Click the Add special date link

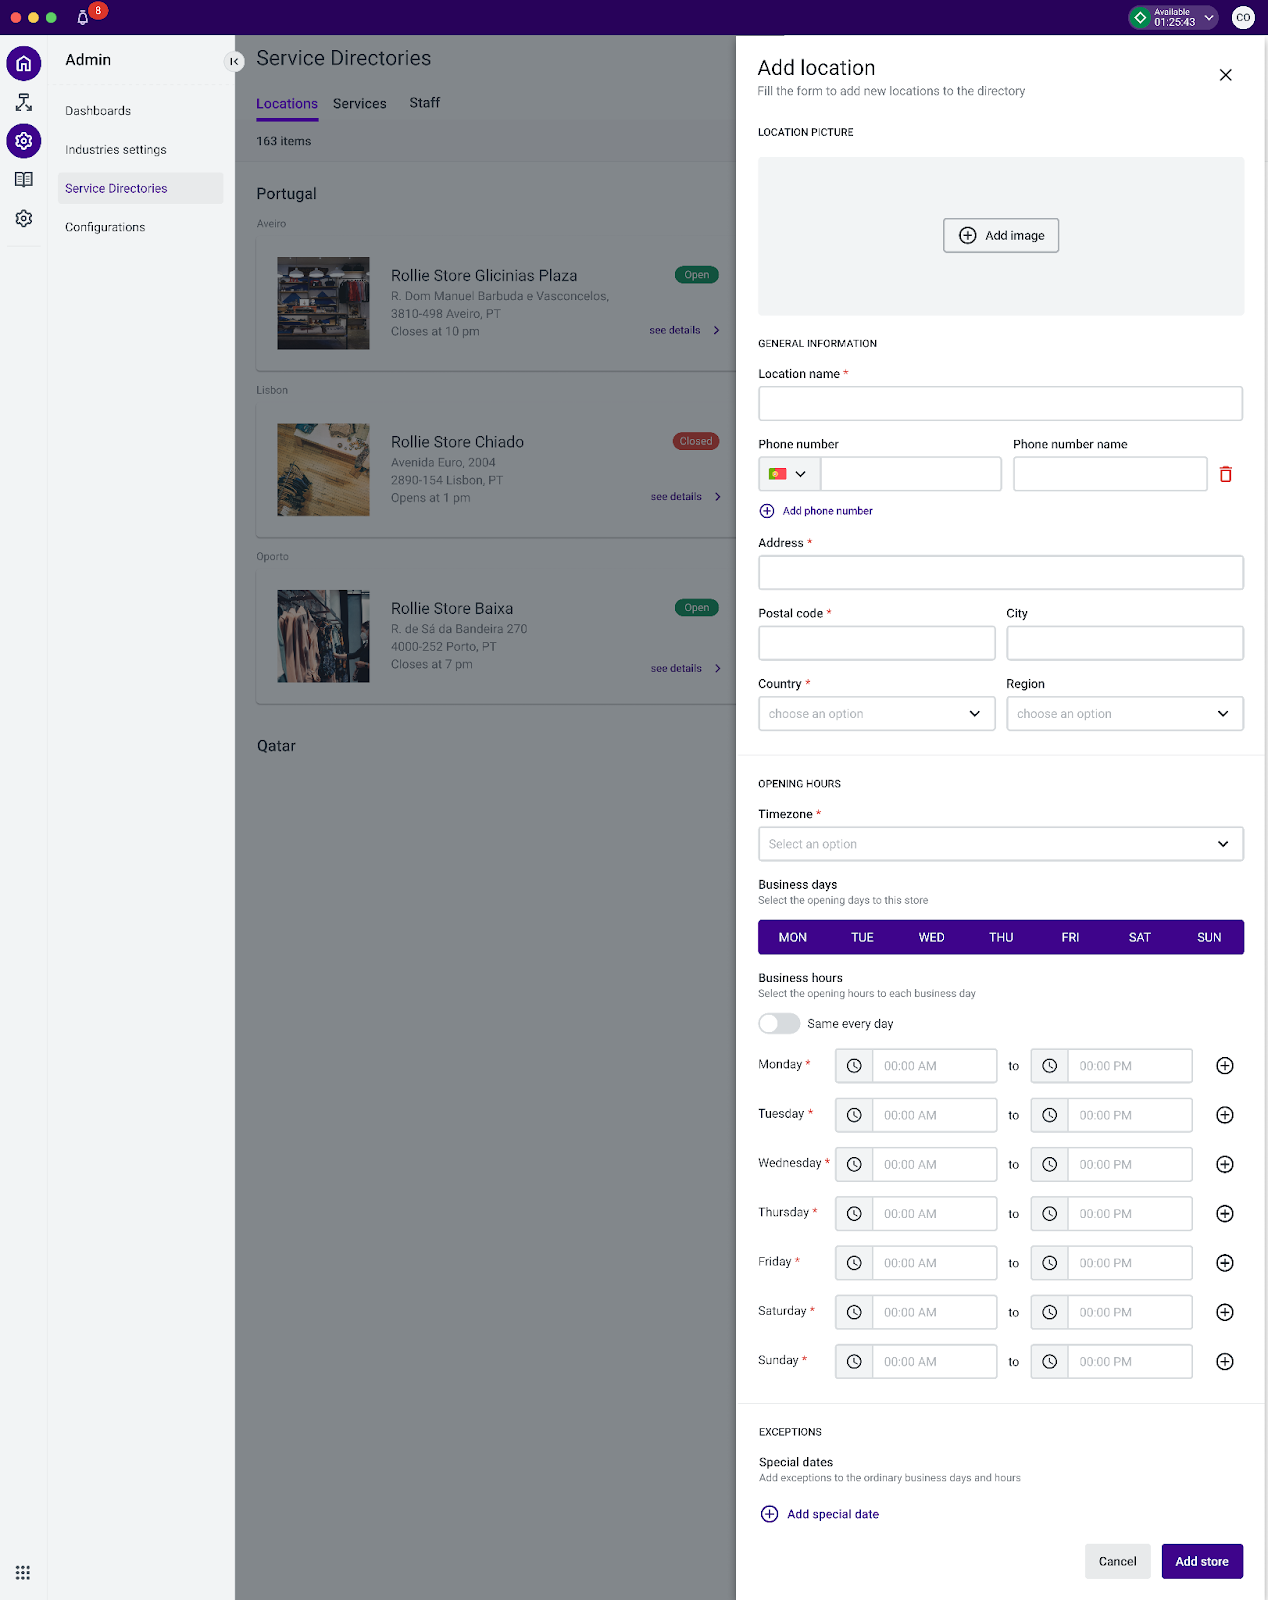point(820,1514)
